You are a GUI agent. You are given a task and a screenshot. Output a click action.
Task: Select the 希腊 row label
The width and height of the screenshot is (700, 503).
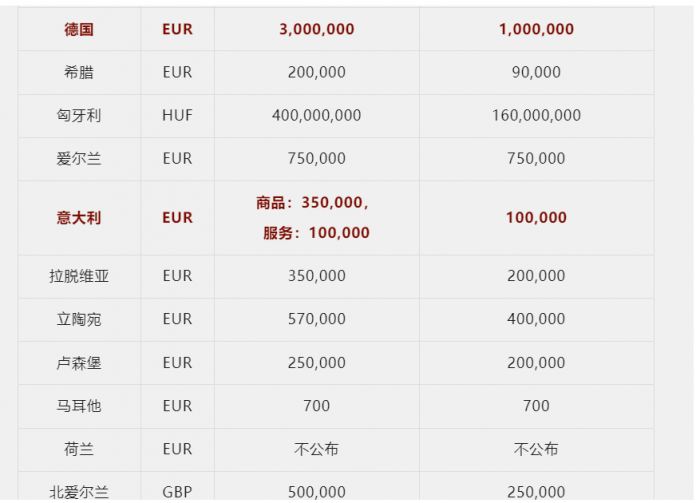(79, 72)
